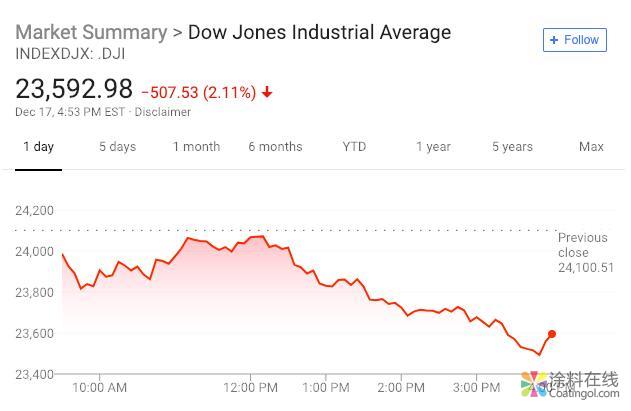Click the 12:00 PM axis label
This screenshot has width=631, height=411.
(250, 388)
